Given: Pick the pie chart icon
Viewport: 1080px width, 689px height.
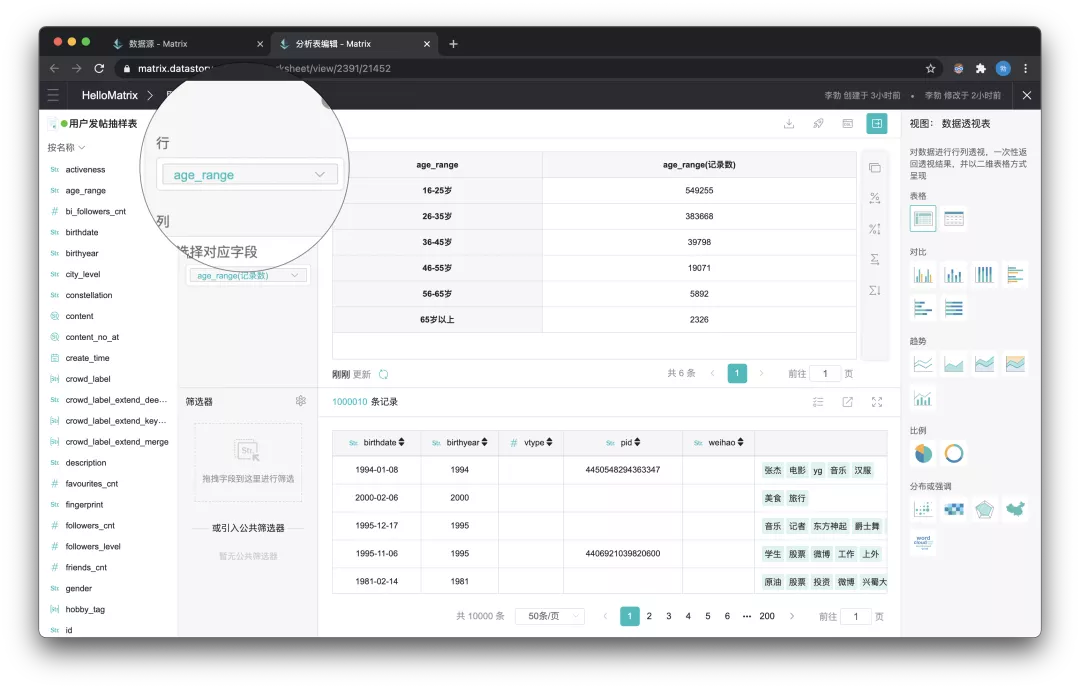Looking at the screenshot, I should 923,453.
